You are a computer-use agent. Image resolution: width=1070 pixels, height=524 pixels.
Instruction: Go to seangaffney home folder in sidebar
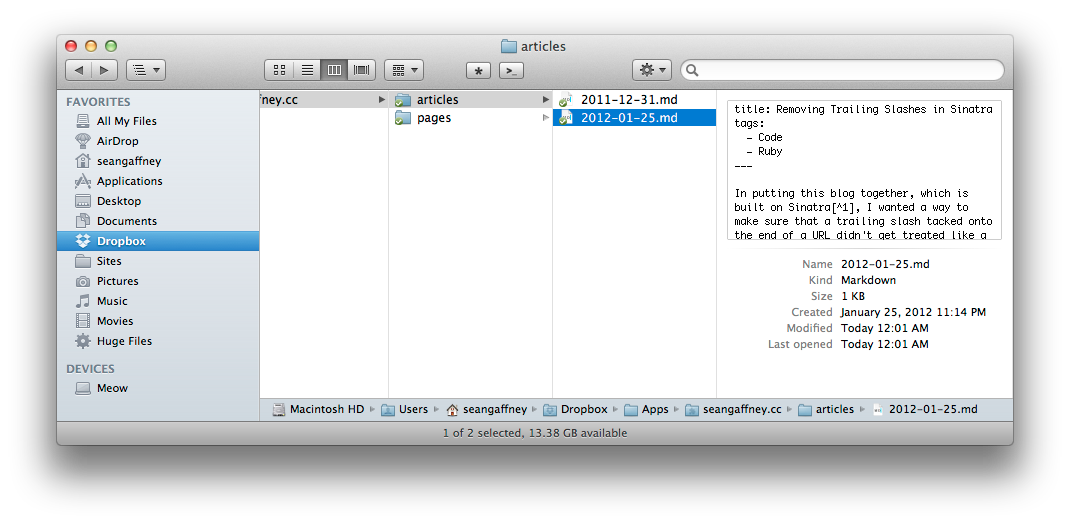tap(131, 161)
